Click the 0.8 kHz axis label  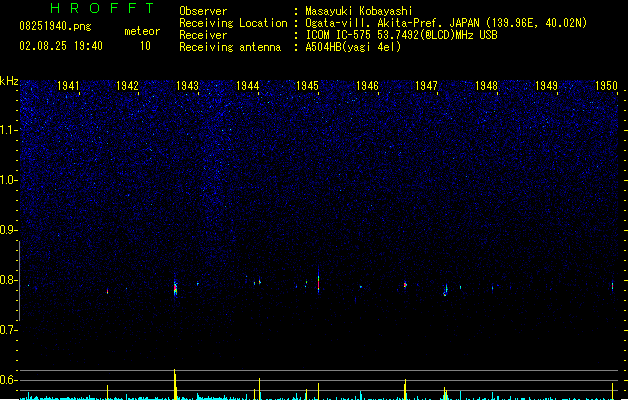pyautogui.click(x=7, y=280)
